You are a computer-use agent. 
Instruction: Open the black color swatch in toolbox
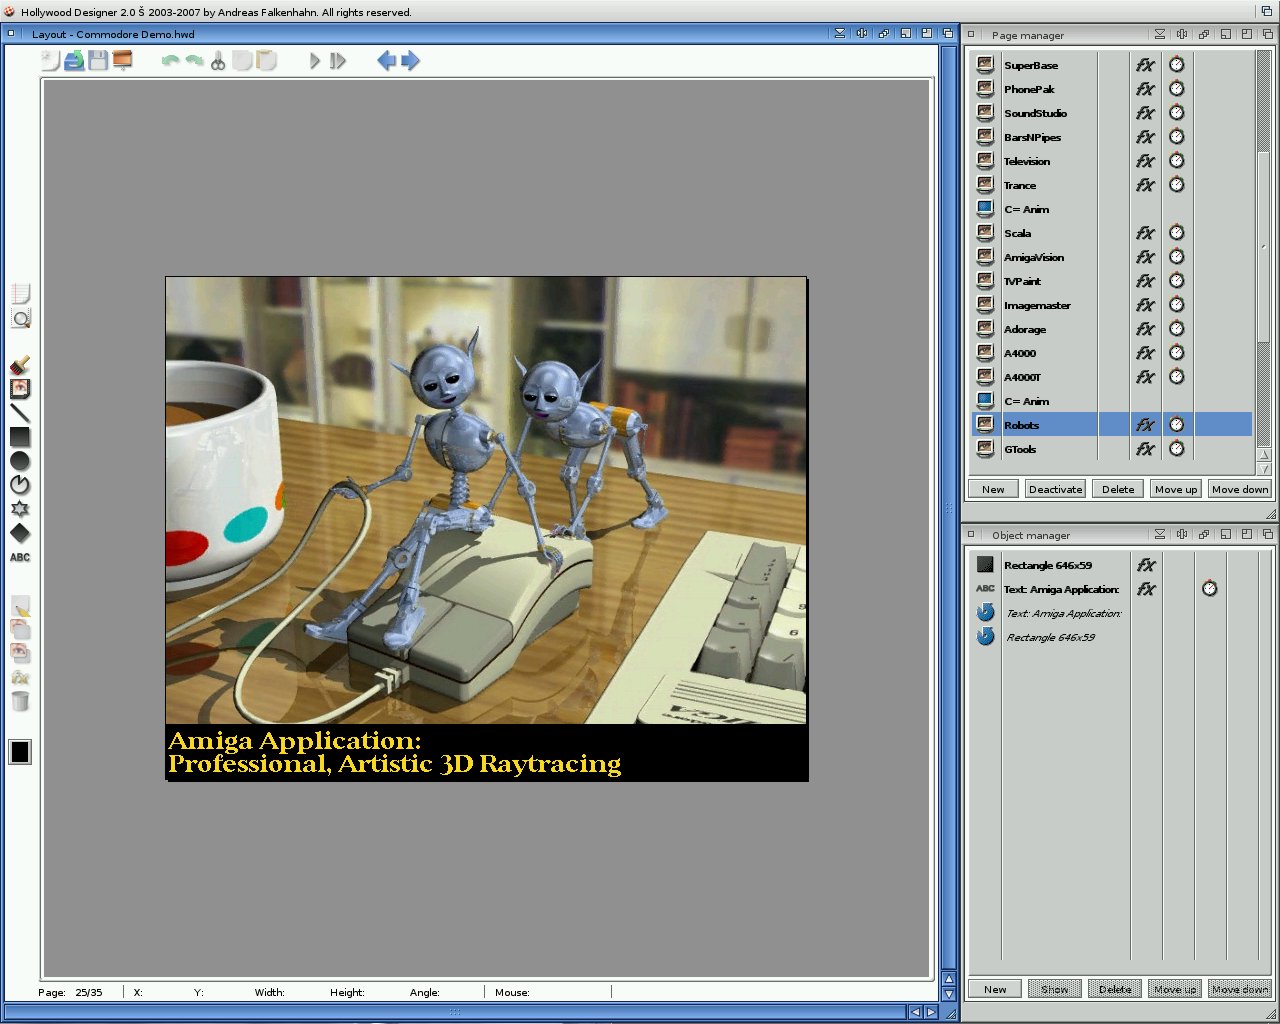pyautogui.click(x=20, y=752)
